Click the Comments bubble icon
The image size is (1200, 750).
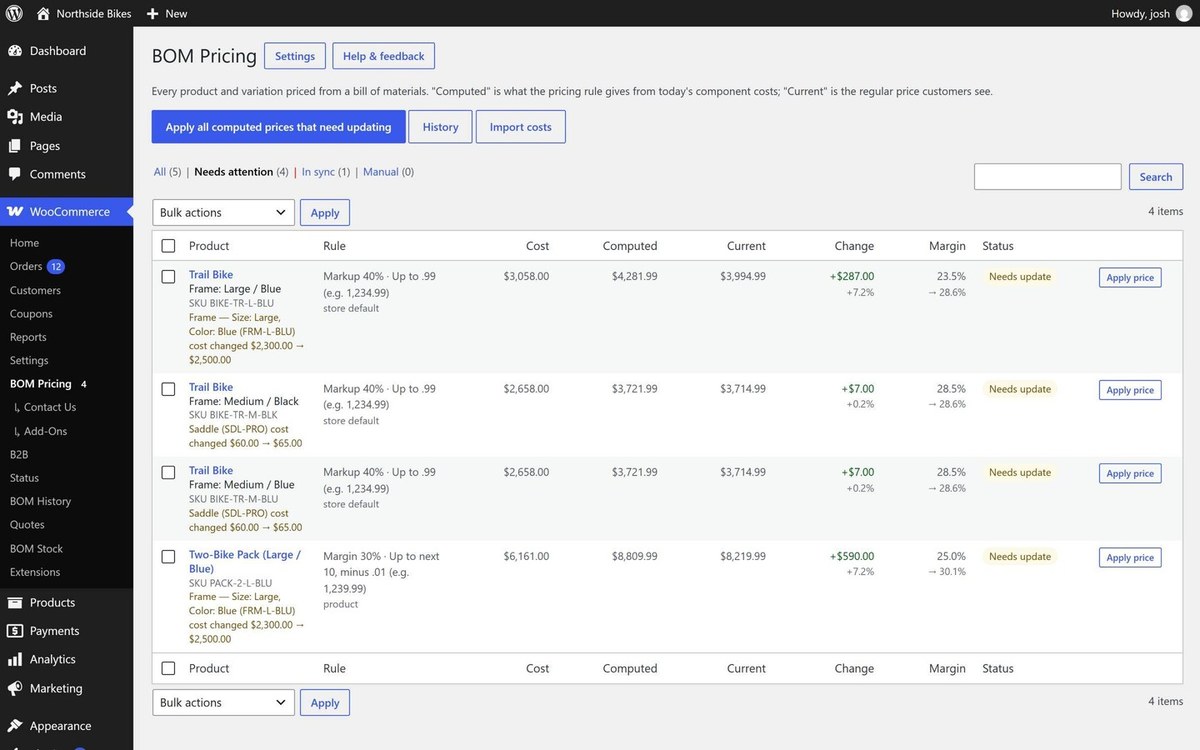coord(15,174)
